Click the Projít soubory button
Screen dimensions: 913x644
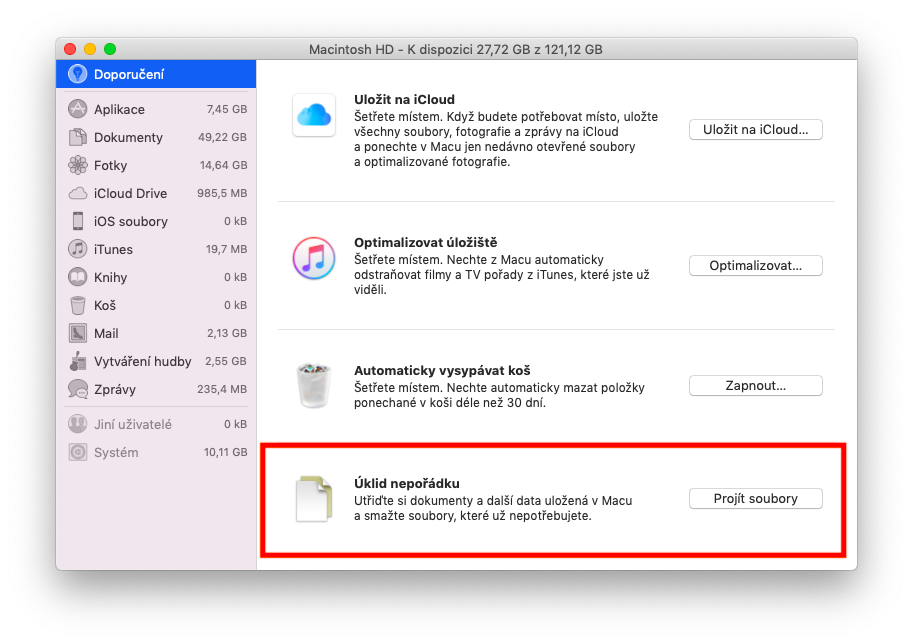(755, 498)
